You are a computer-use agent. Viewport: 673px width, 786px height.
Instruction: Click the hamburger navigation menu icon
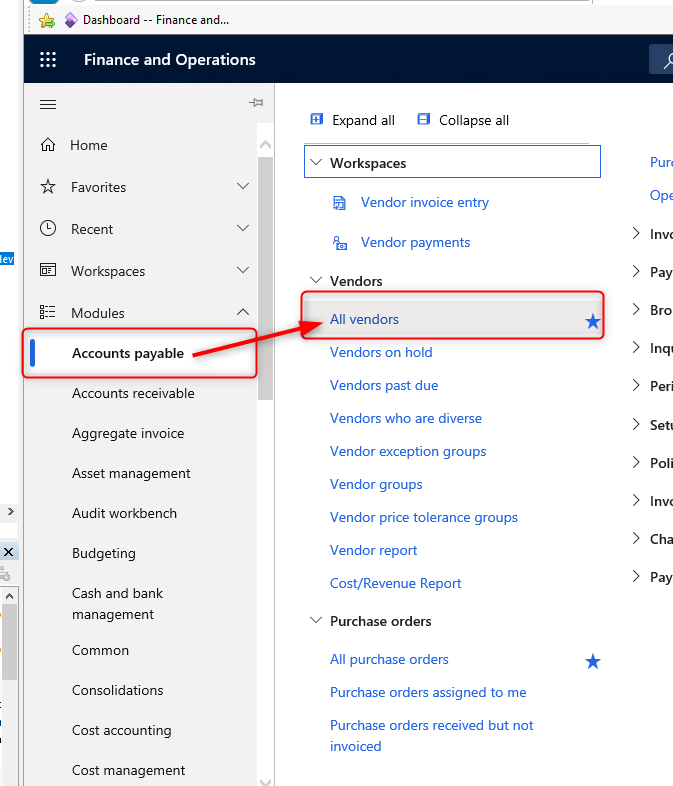tap(48, 104)
